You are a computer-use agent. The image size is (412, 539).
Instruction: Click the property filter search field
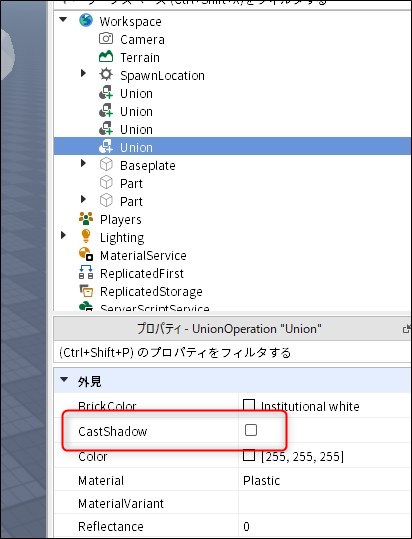pos(232,353)
